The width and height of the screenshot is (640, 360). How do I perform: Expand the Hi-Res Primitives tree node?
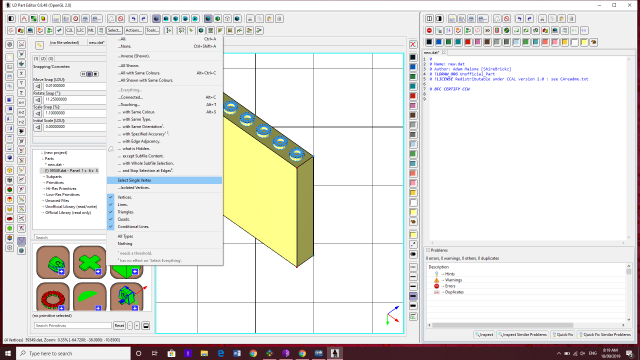[44, 189]
